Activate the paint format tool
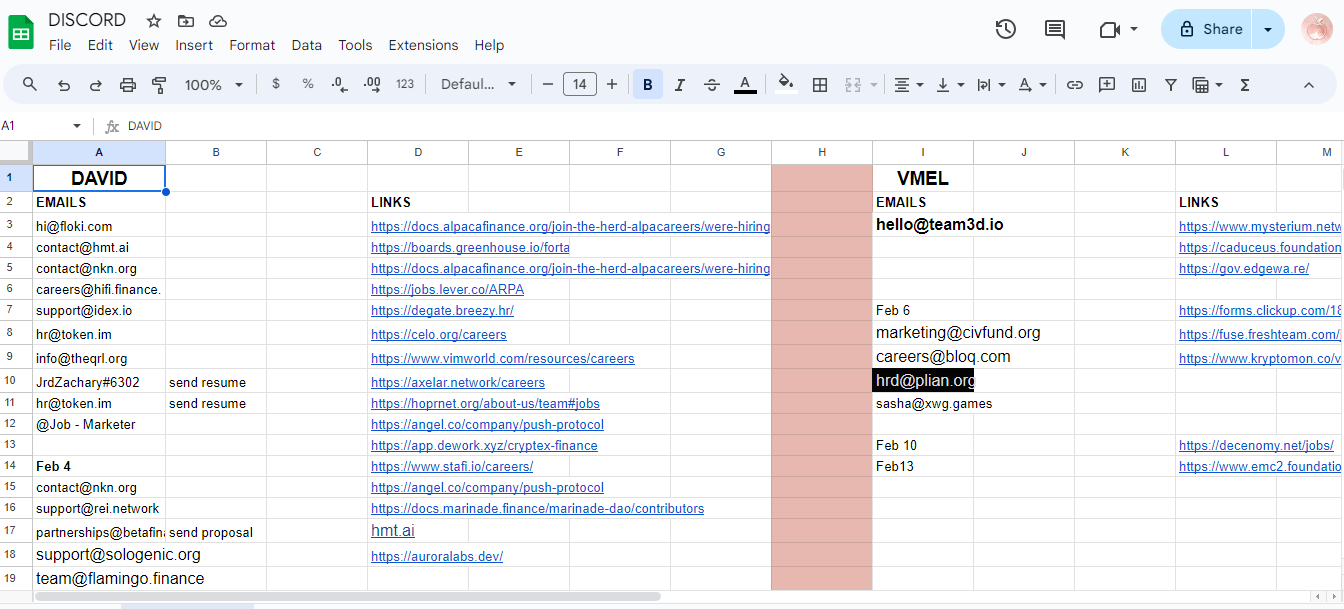 tap(159, 85)
